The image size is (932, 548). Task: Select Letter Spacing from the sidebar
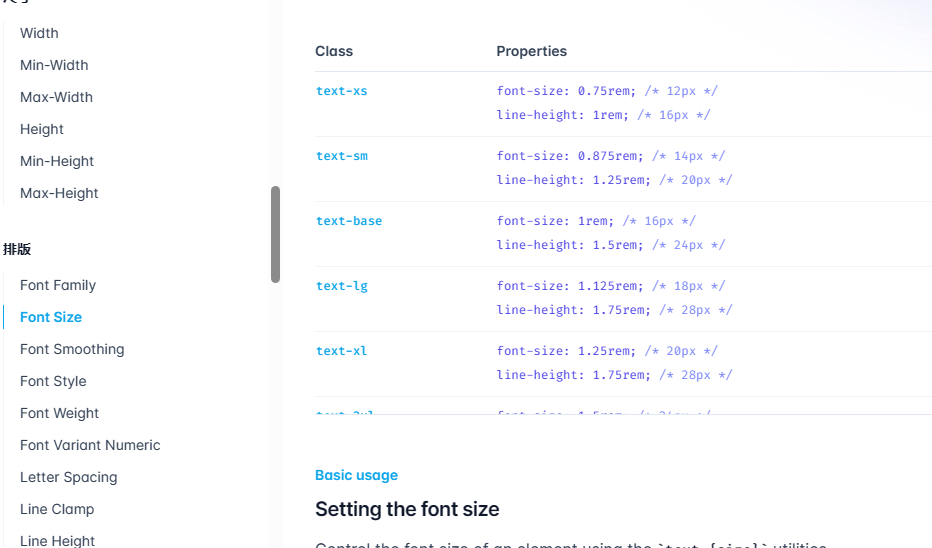[68, 477]
